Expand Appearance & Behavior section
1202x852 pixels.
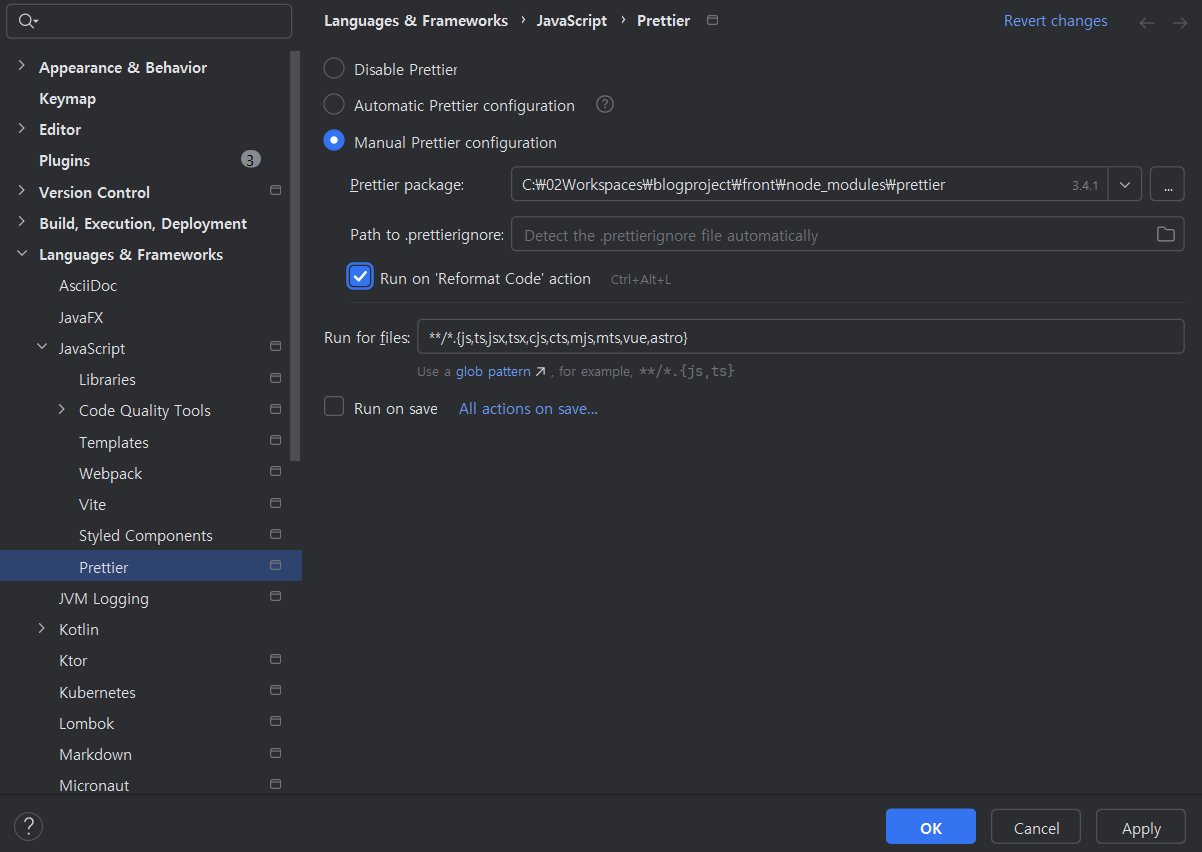[x=22, y=67]
